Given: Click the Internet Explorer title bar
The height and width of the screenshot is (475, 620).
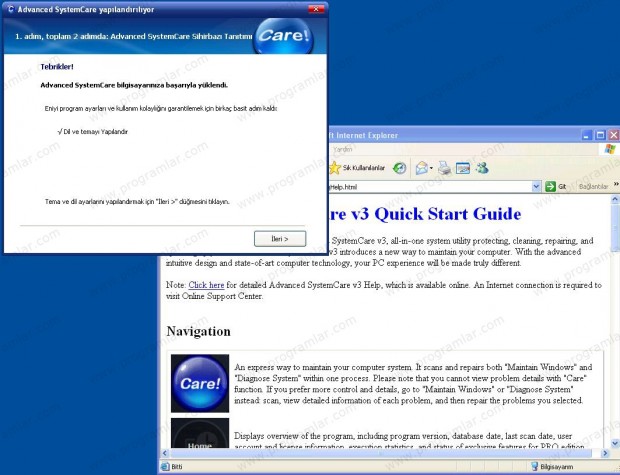Looking at the screenshot, I should pos(454,135).
